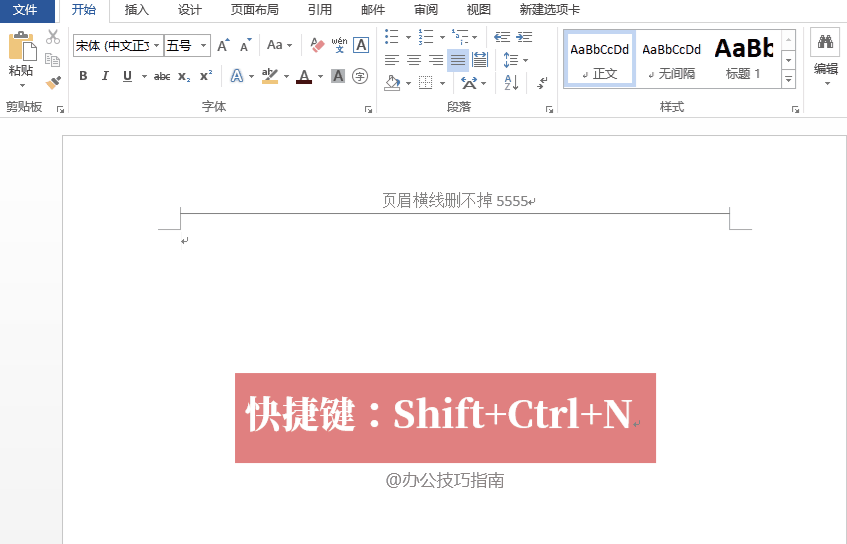Viewport: 847px width, 544px height.
Task: Apply dark red font color
Action: [x=304, y=76]
